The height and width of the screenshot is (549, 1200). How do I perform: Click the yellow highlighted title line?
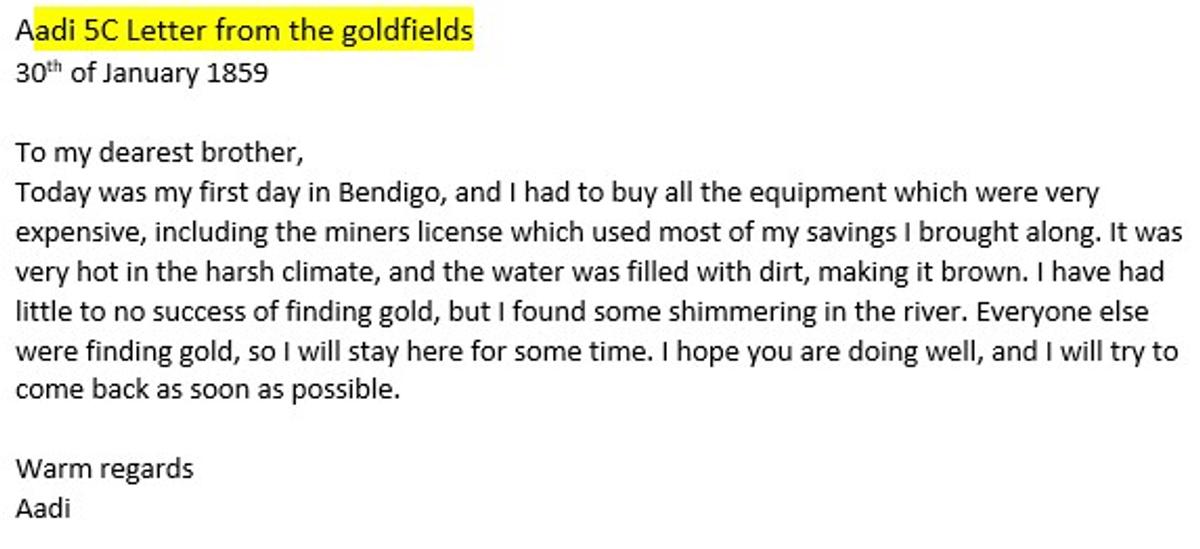(x=245, y=32)
